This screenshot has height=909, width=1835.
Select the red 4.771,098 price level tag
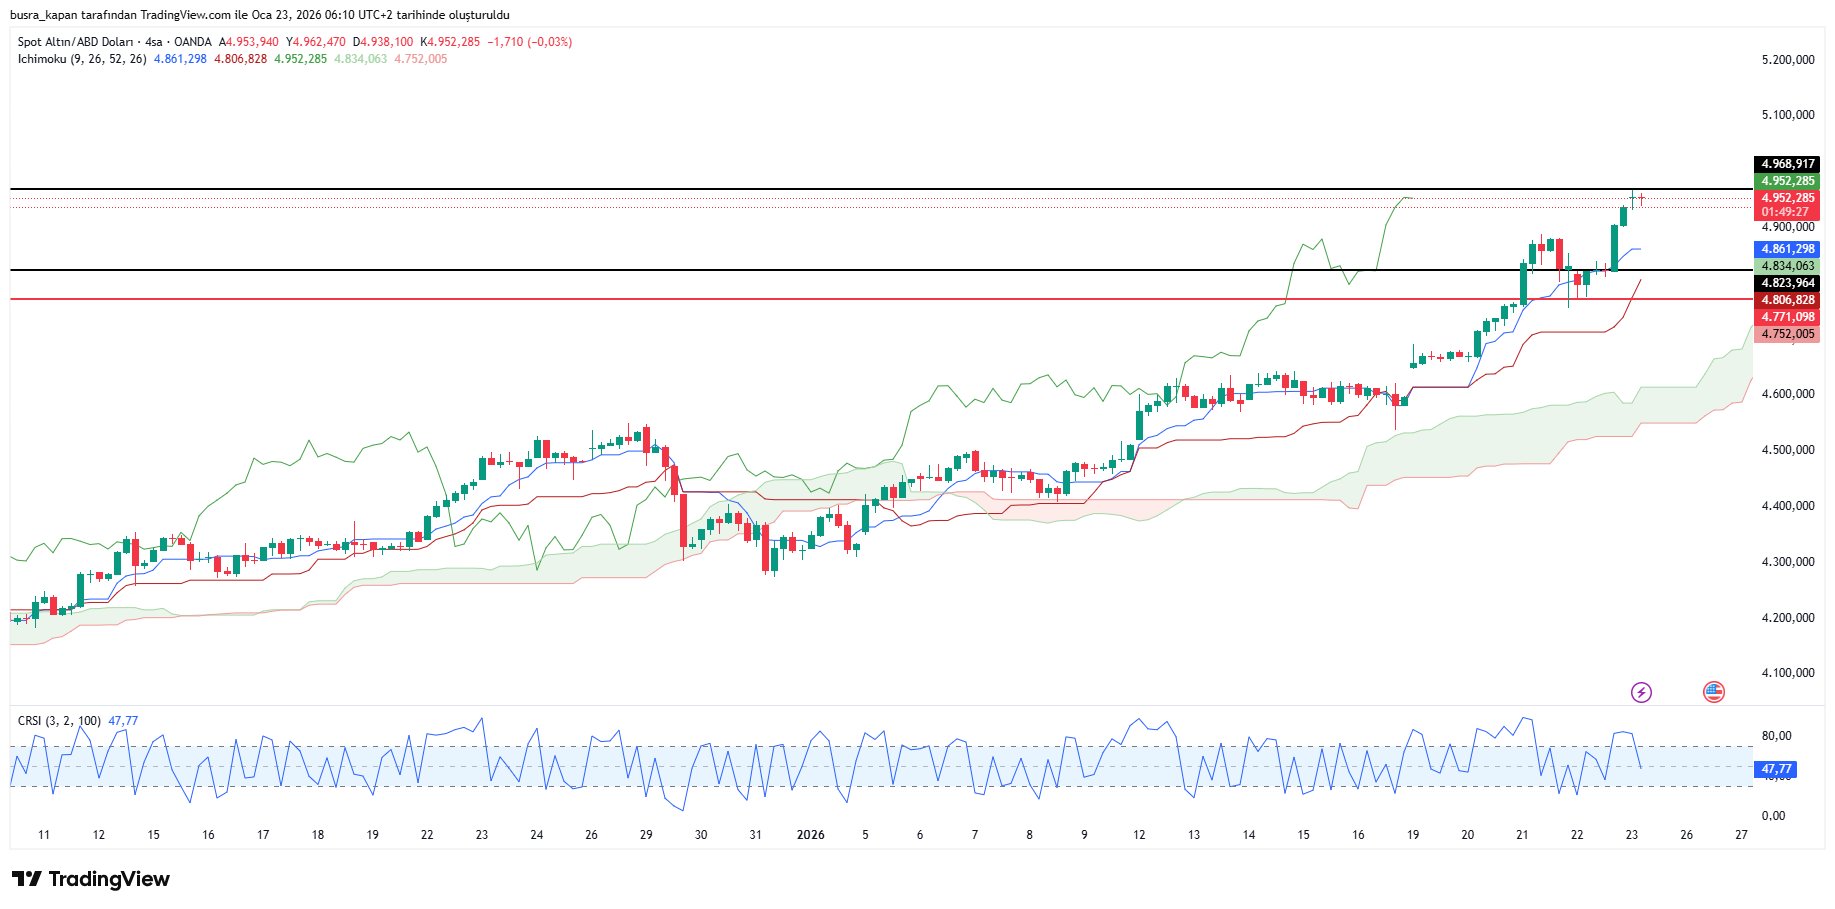point(1787,317)
